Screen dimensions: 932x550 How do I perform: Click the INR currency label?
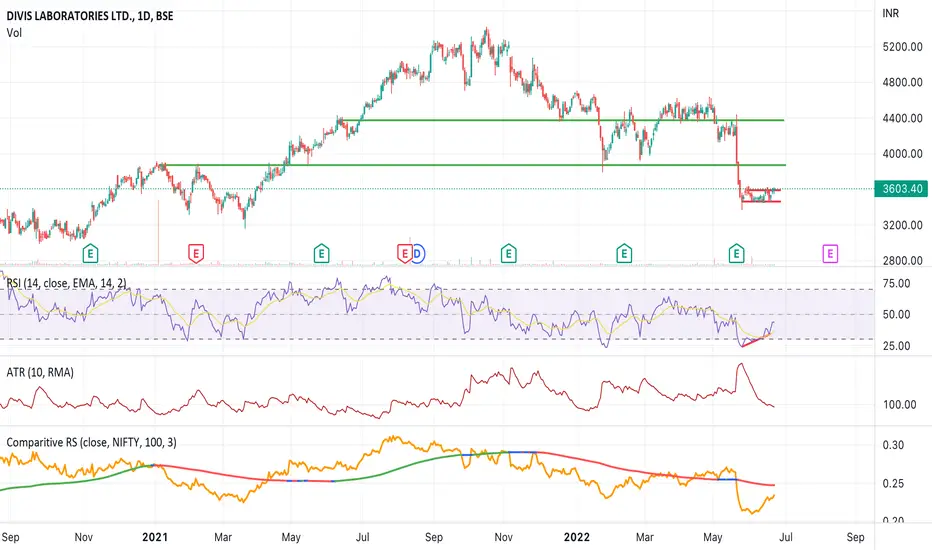click(x=890, y=13)
